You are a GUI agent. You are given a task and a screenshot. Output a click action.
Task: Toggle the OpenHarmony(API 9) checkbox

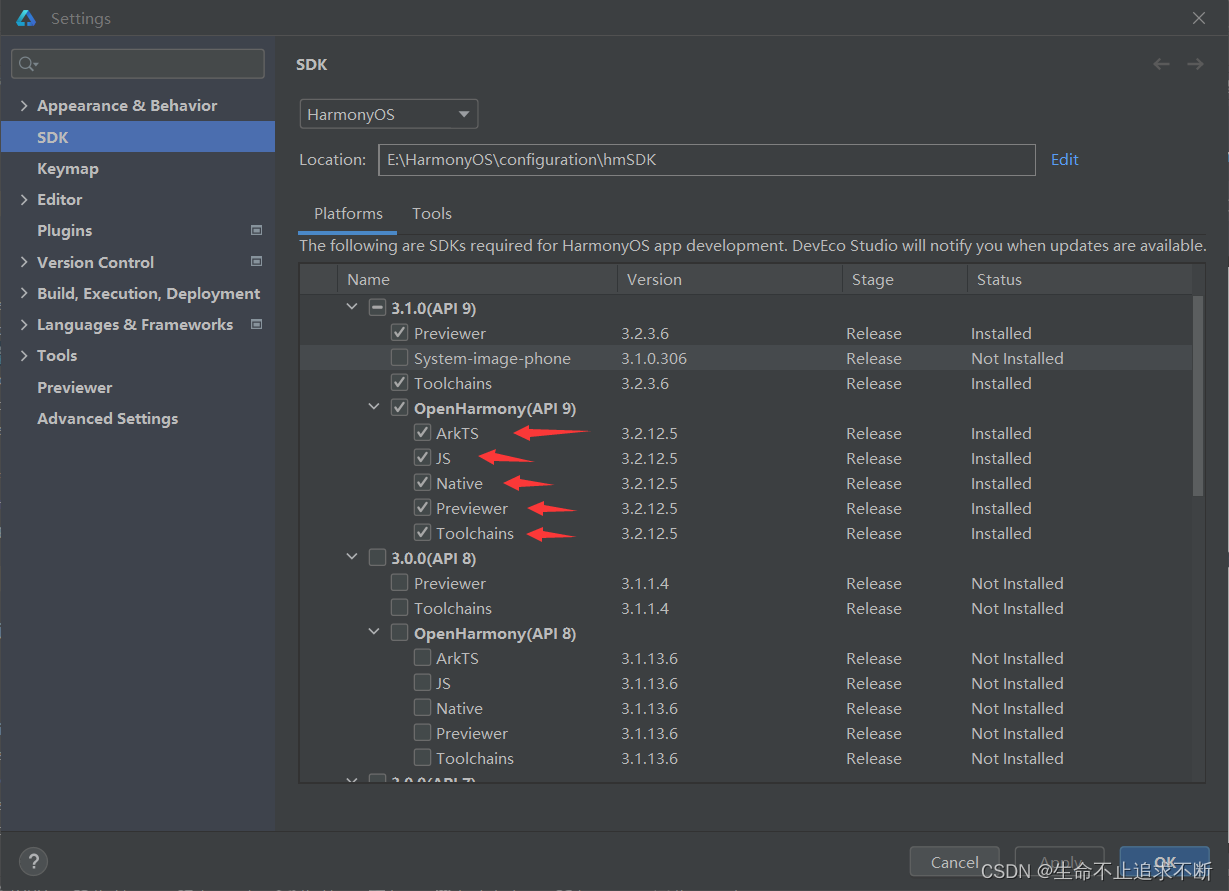click(x=399, y=408)
